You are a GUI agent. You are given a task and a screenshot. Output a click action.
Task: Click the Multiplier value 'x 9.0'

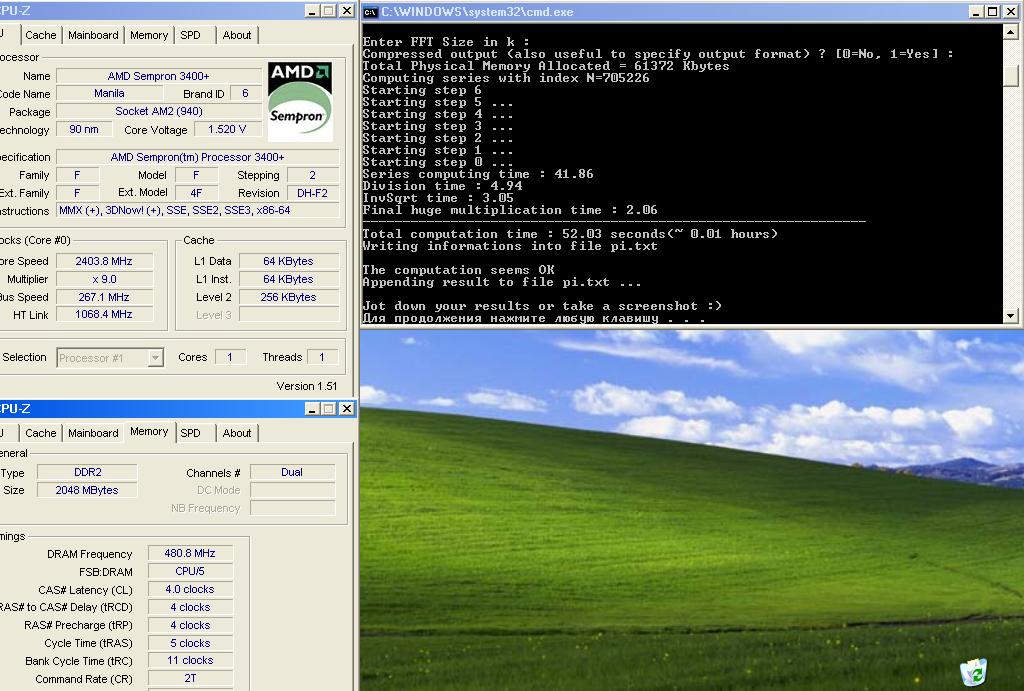(104, 280)
